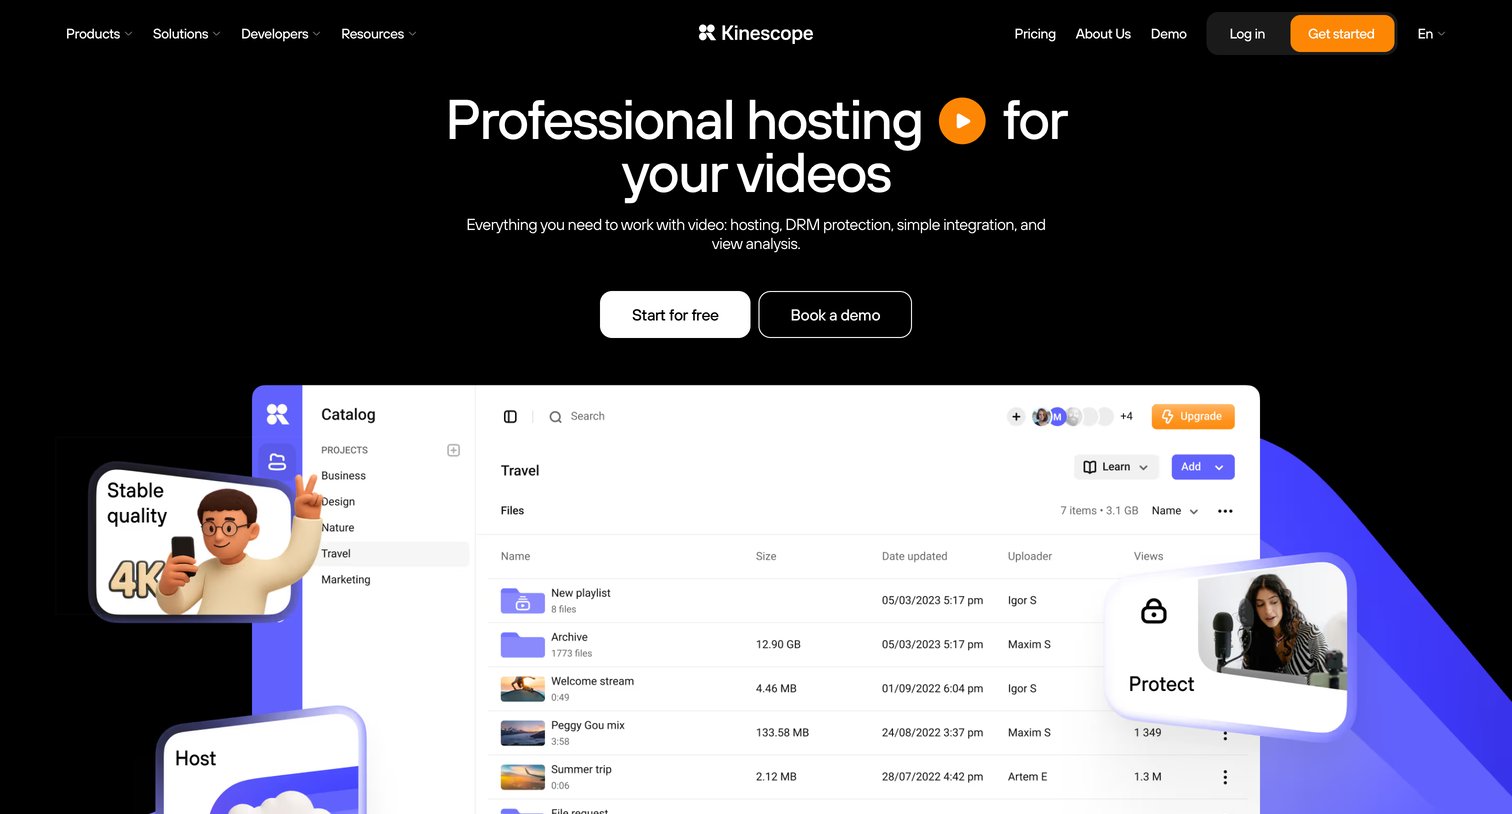Open Summer trip row options menu
Viewport: 1512px width, 814px height.
[1225, 777]
